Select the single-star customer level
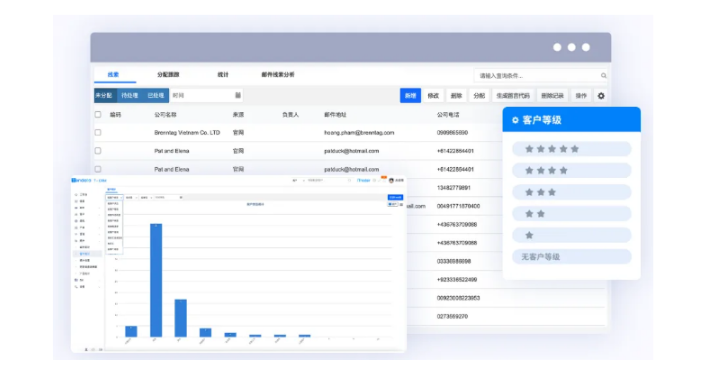727x379 pixels. point(572,235)
